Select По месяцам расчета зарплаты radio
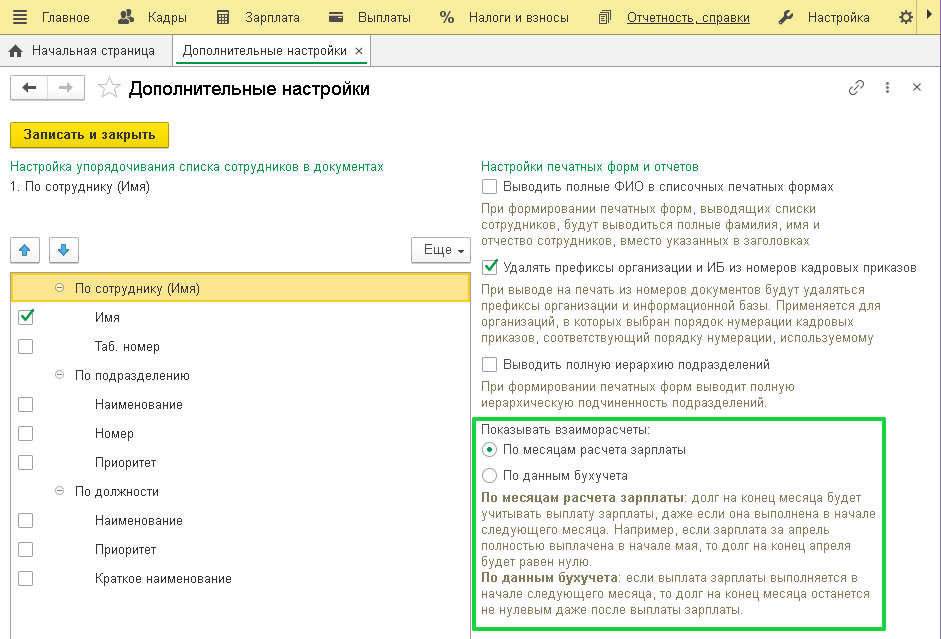This screenshot has width=941, height=639. coord(490,449)
